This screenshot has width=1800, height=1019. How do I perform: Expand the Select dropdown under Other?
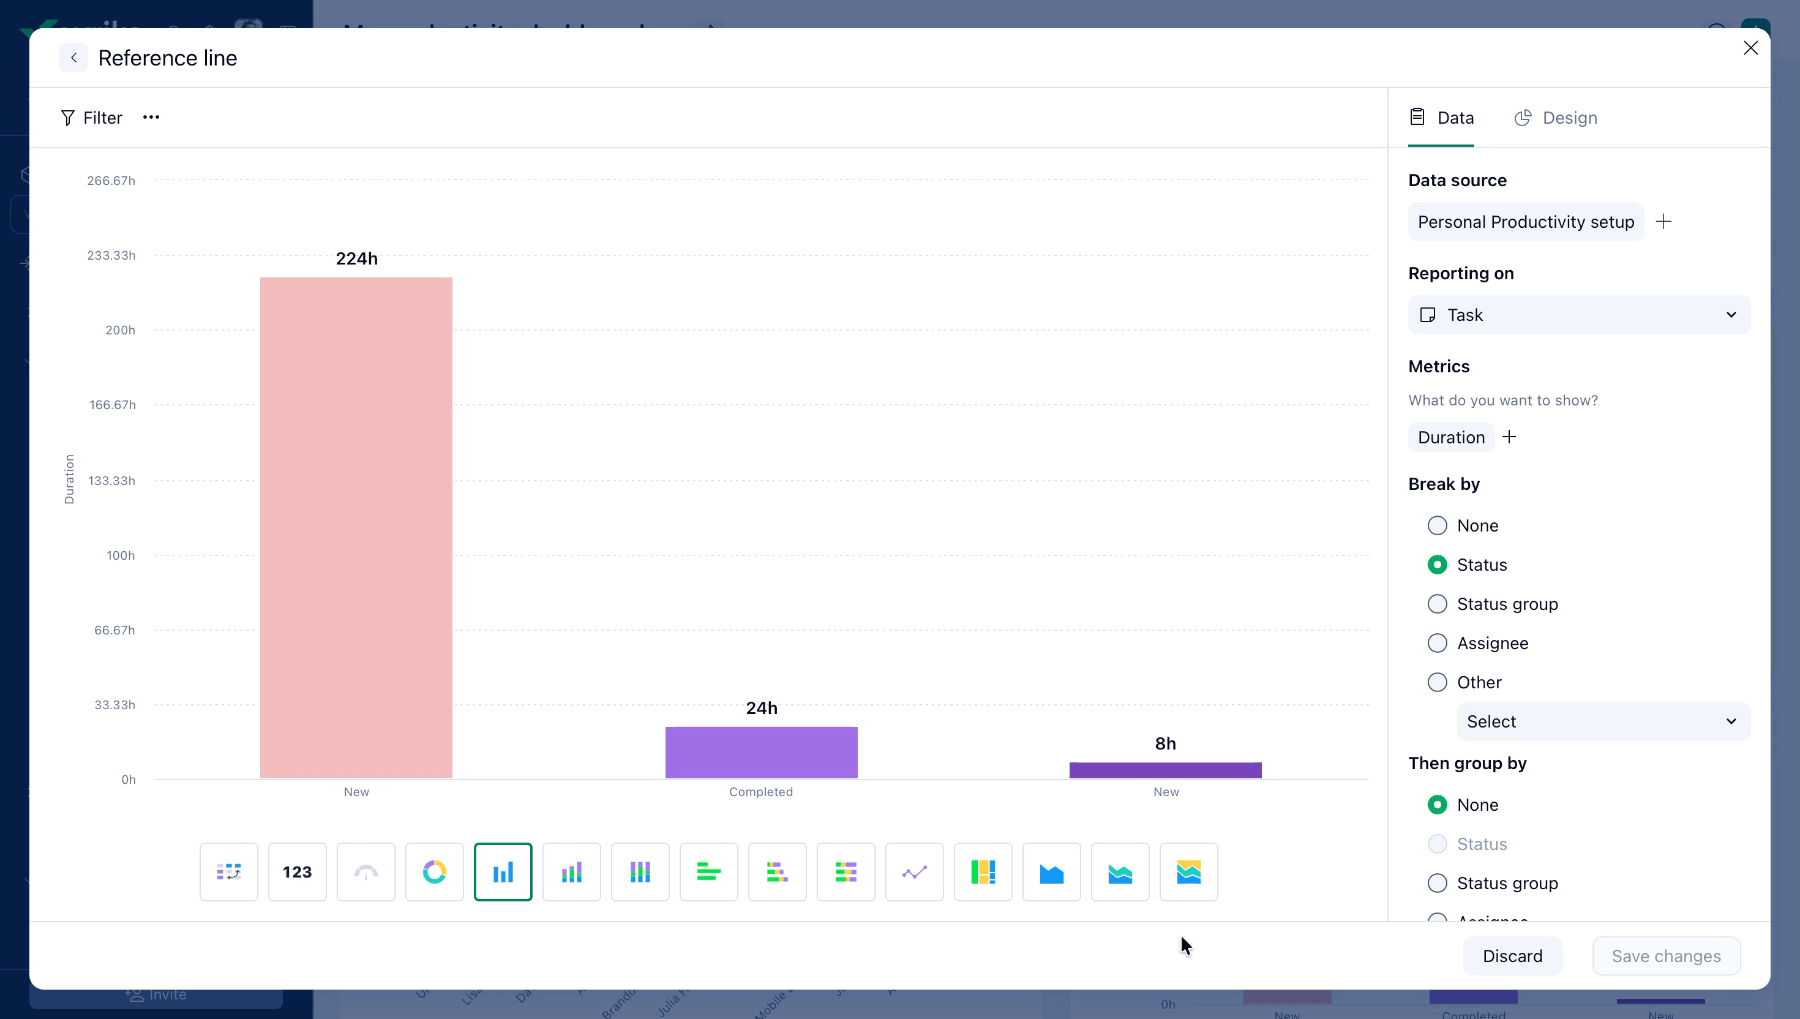[1603, 722]
